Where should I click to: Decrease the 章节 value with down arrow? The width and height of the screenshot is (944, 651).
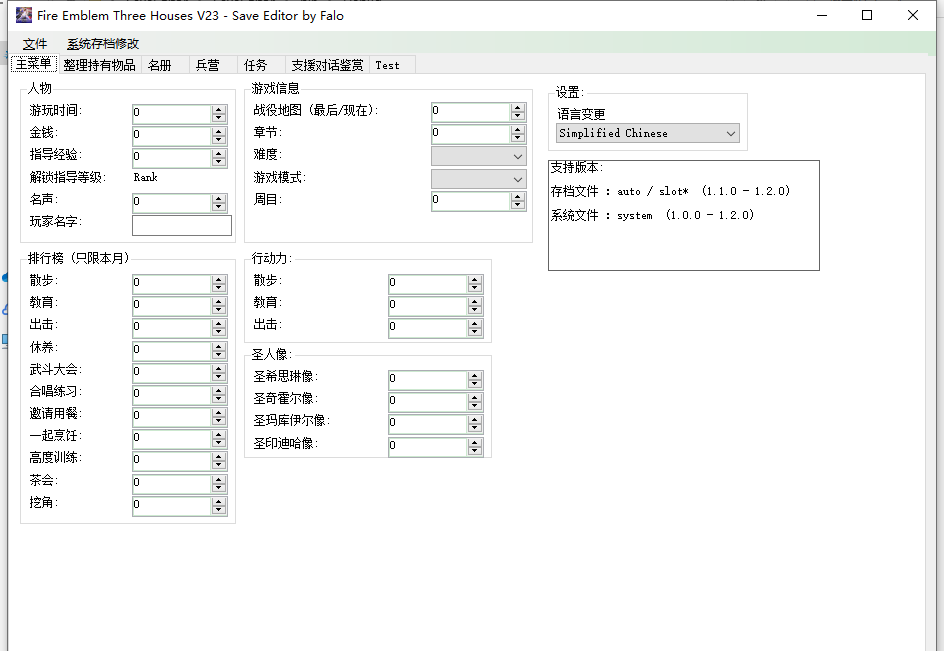(518, 139)
